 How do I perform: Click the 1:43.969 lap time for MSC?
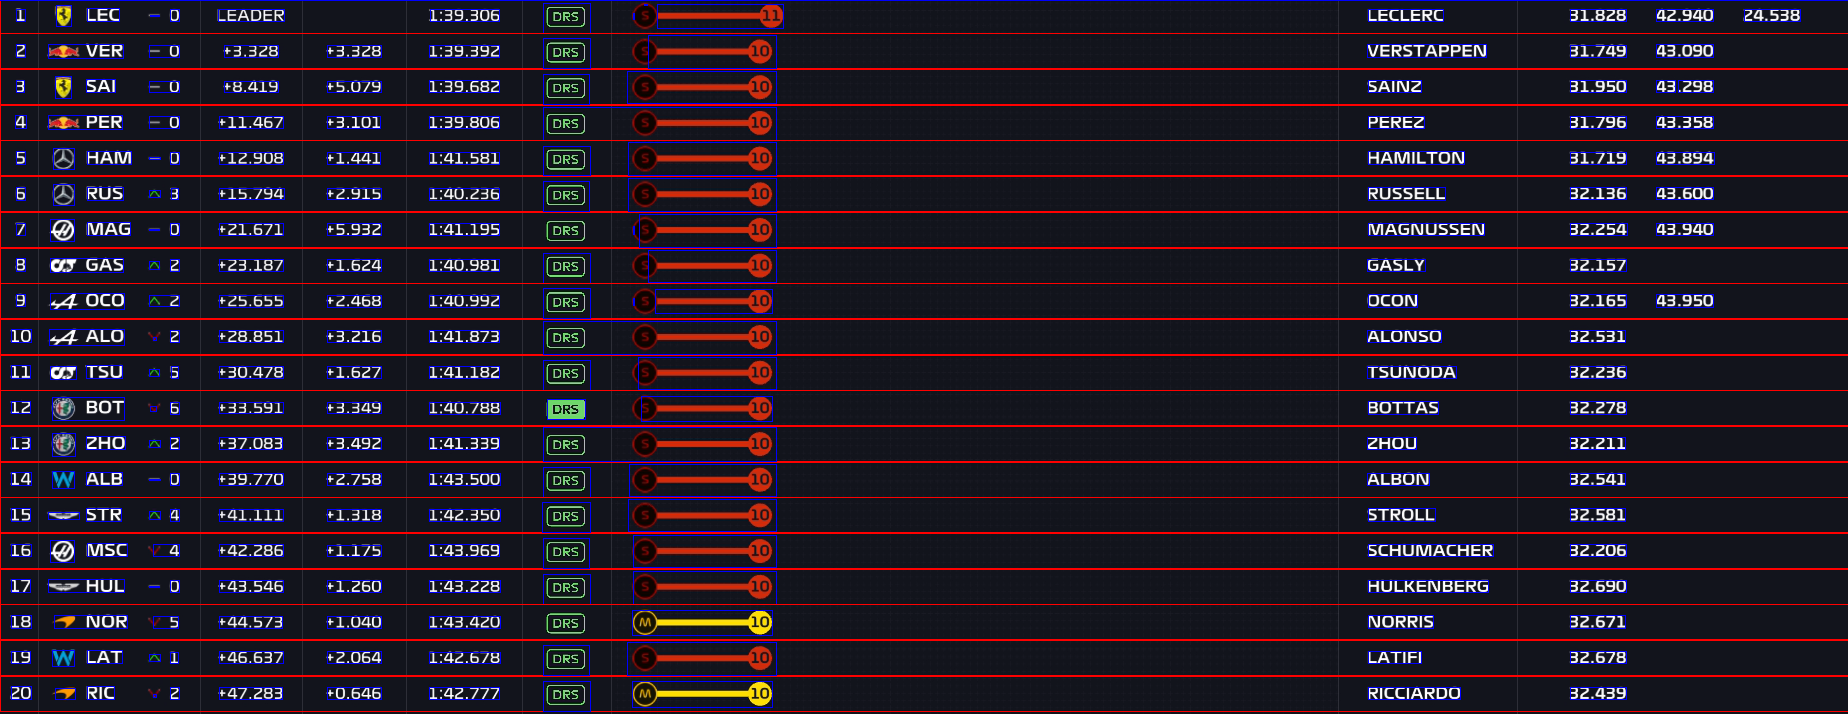point(464,551)
